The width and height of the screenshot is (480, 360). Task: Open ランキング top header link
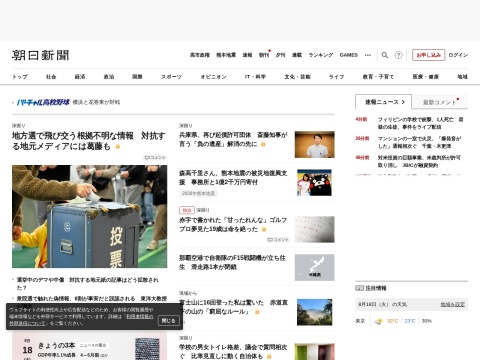click(x=321, y=55)
